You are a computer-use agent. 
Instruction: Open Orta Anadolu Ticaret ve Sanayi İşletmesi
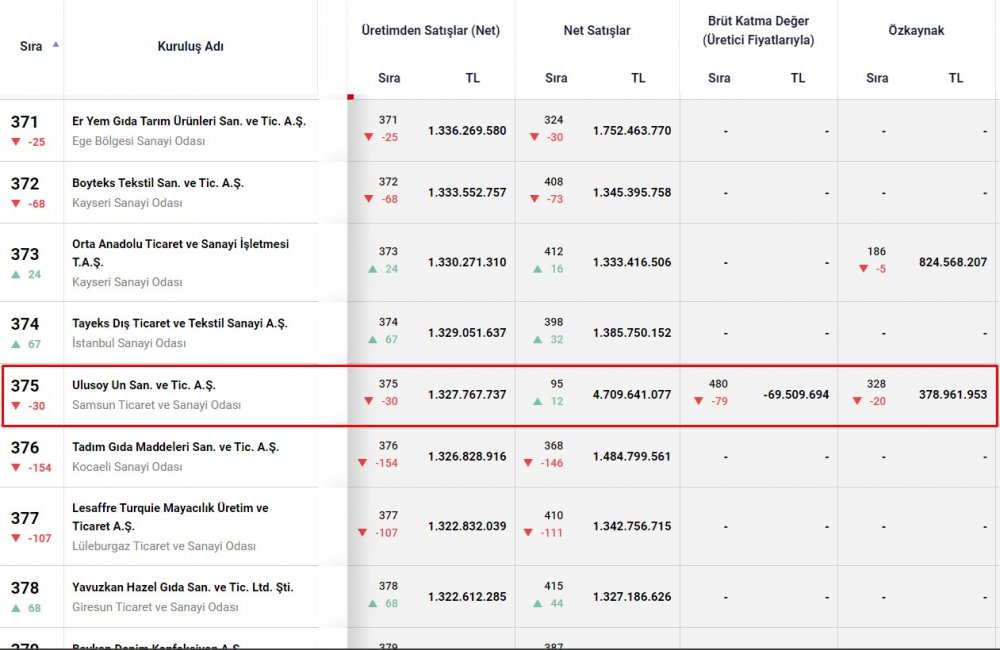point(180,253)
